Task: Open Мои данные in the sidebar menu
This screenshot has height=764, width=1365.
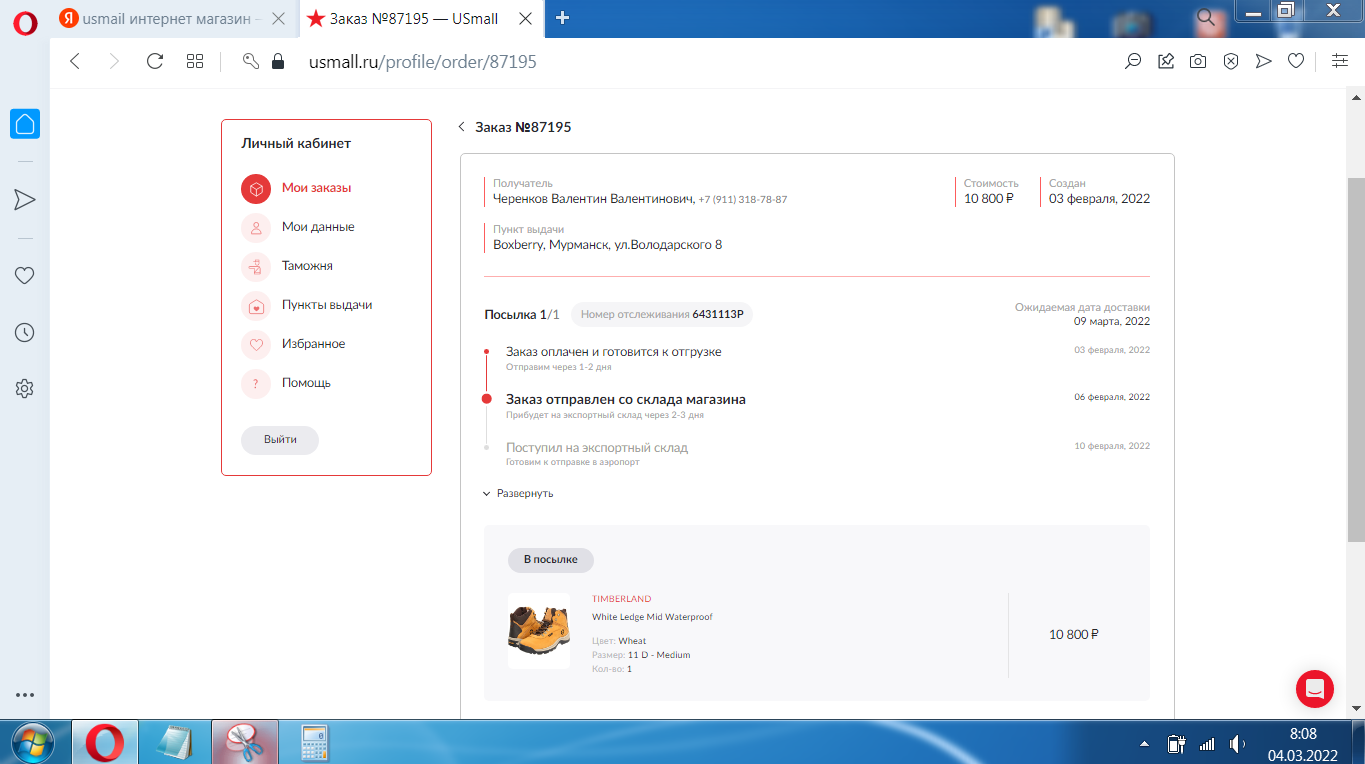Action: (318, 227)
